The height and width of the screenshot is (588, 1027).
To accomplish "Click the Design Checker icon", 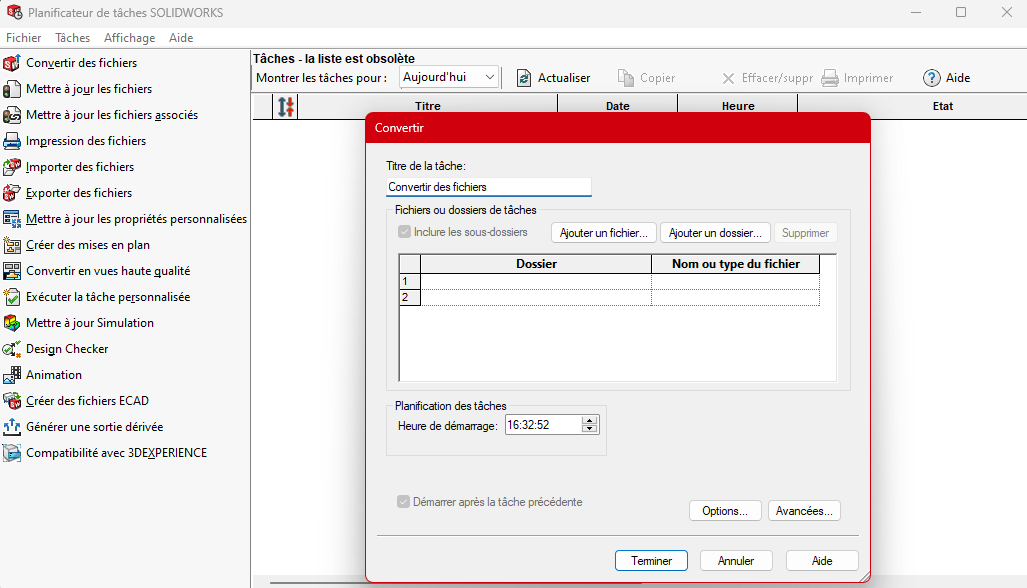I will (12, 349).
